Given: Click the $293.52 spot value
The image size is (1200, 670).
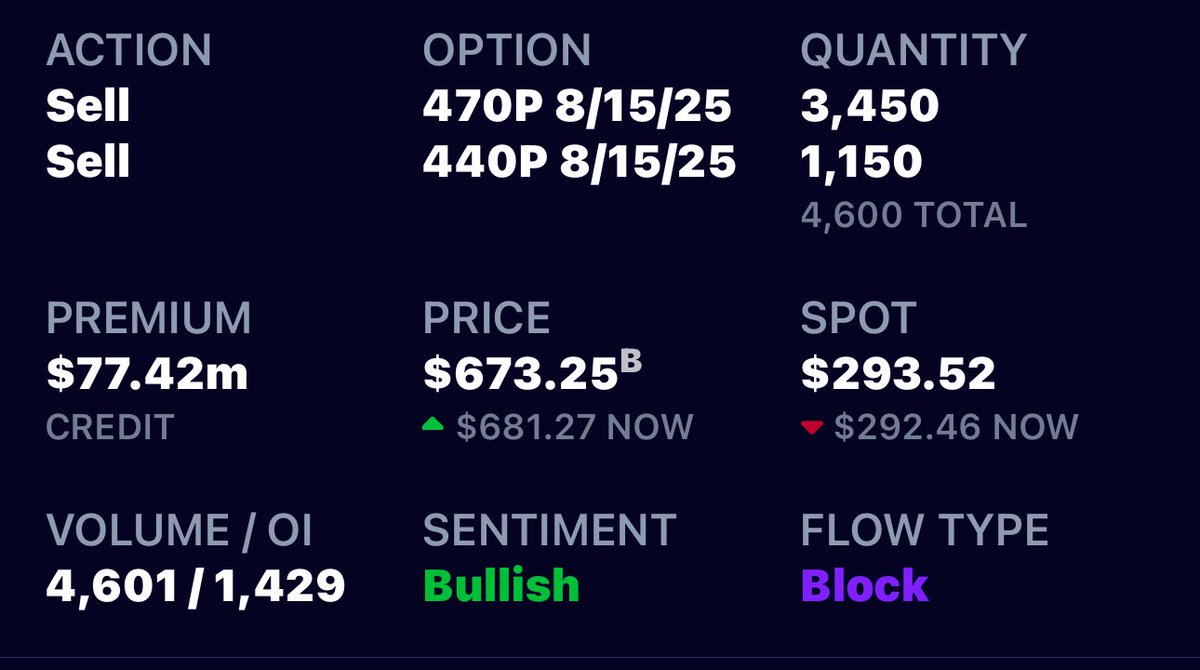Looking at the screenshot, I should (898, 374).
